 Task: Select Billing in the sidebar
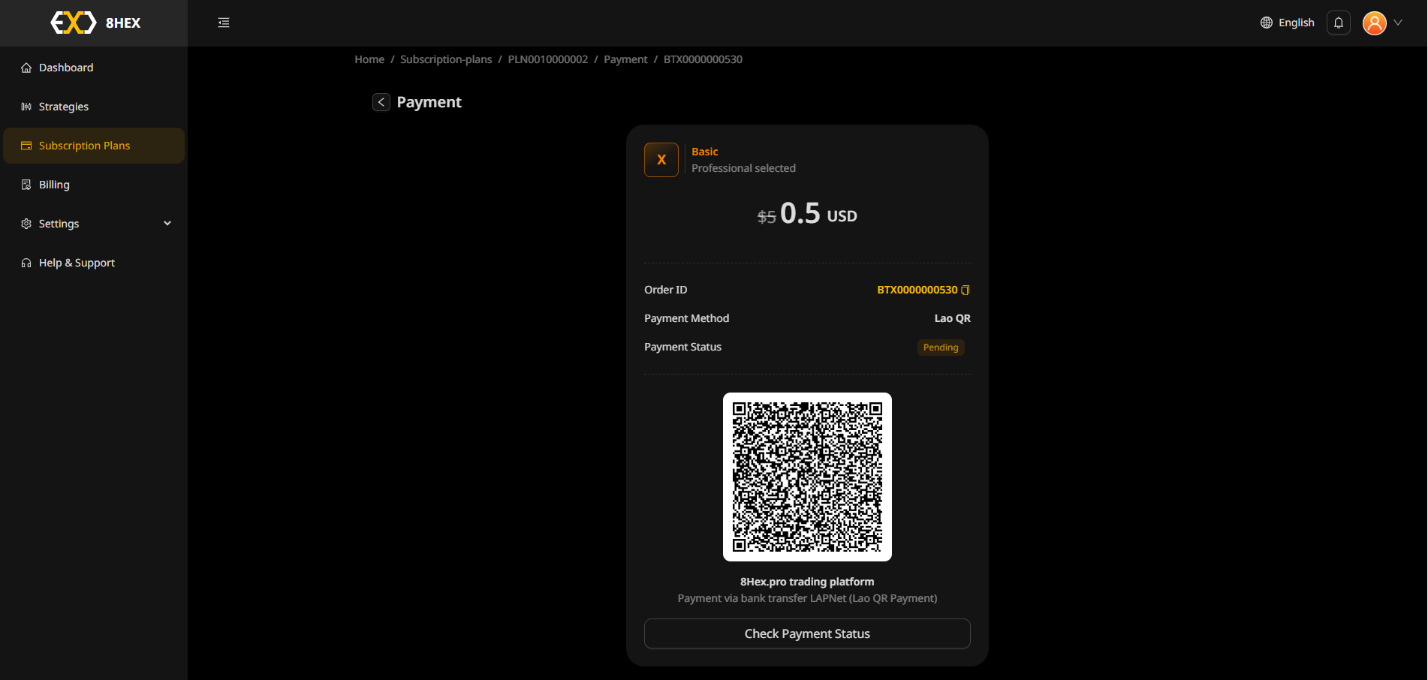54,185
